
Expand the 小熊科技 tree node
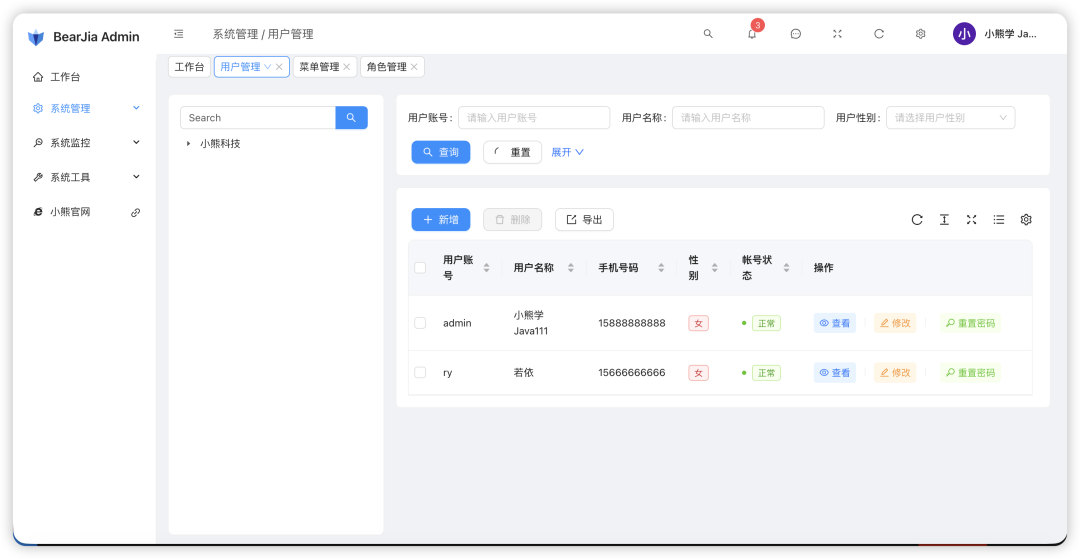188,144
